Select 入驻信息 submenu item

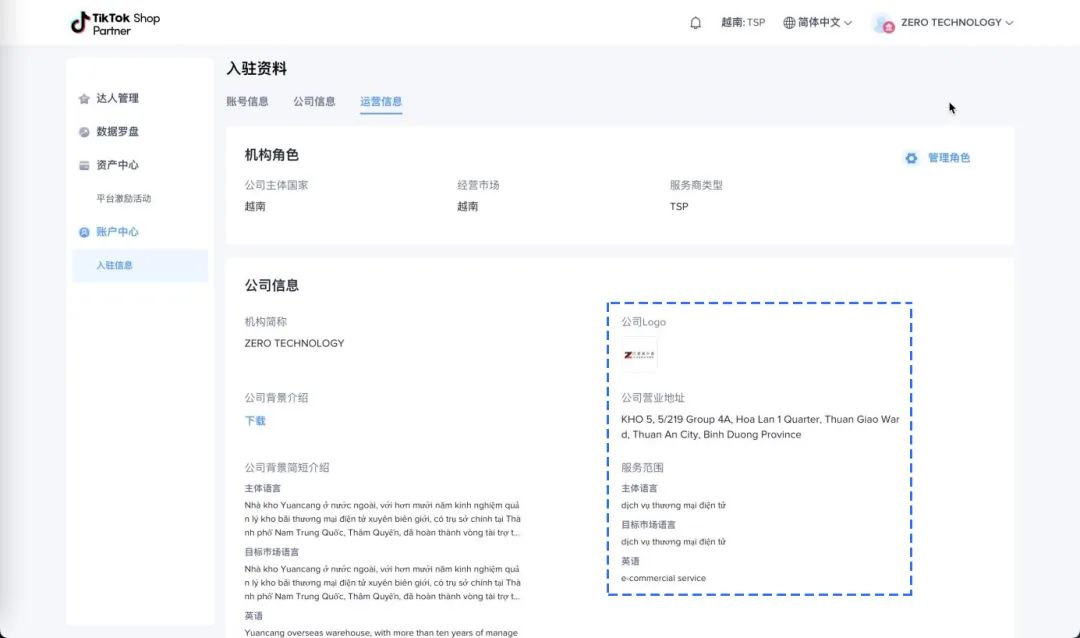point(140,265)
